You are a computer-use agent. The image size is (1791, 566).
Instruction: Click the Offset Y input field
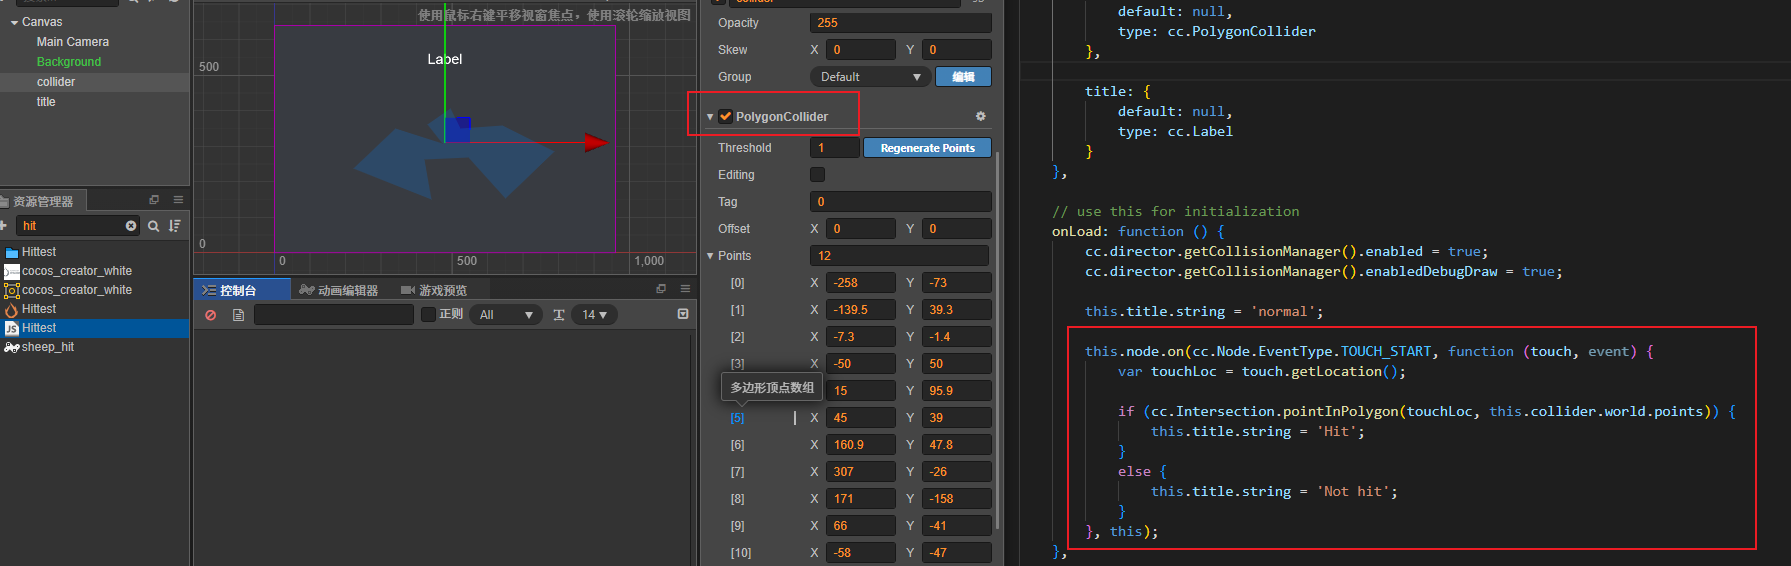(x=956, y=229)
